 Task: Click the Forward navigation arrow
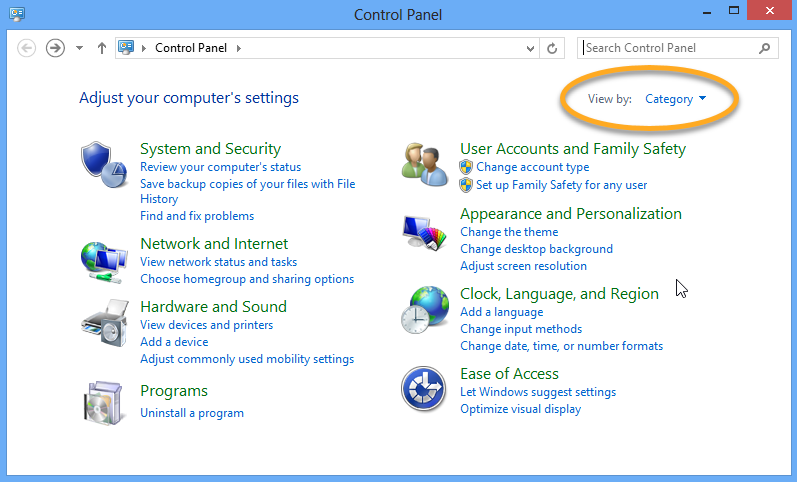55,48
